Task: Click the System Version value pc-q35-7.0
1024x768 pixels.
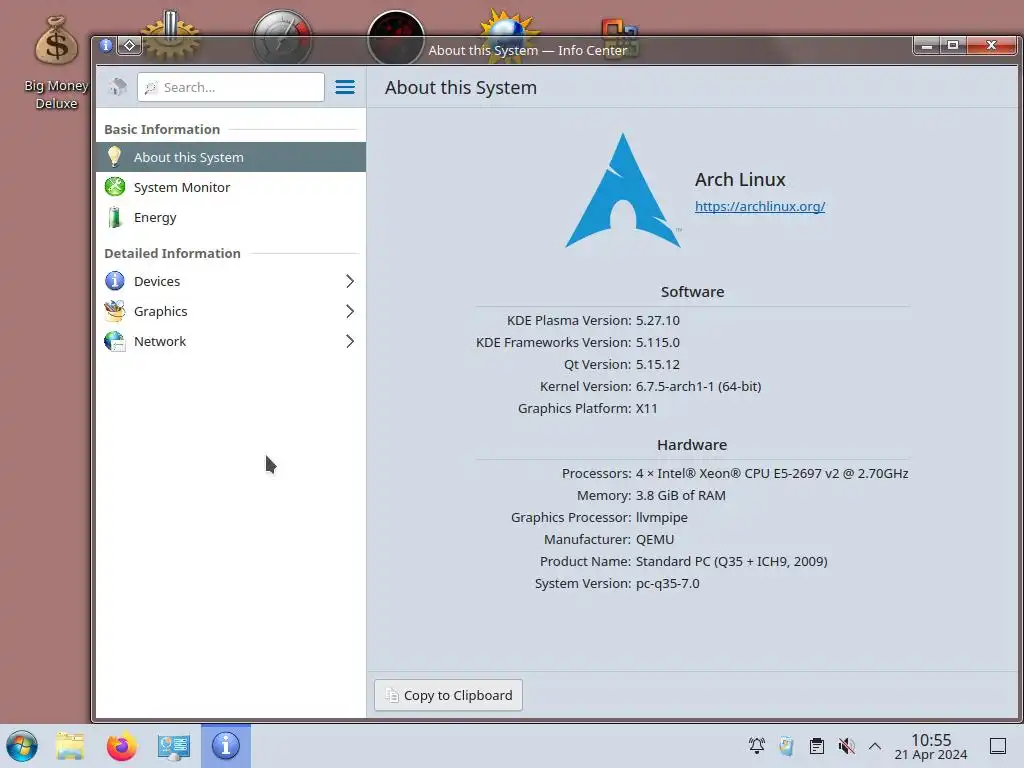Action: coord(667,584)
